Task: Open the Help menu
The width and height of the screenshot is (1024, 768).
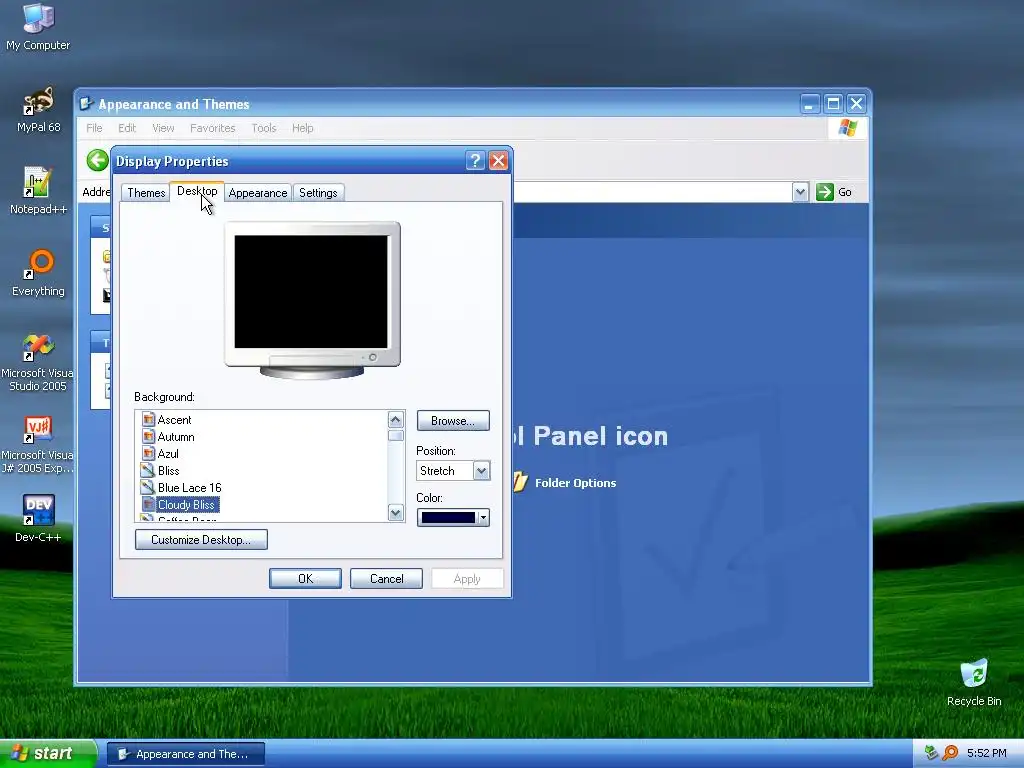Action: (x=302, y=128)
